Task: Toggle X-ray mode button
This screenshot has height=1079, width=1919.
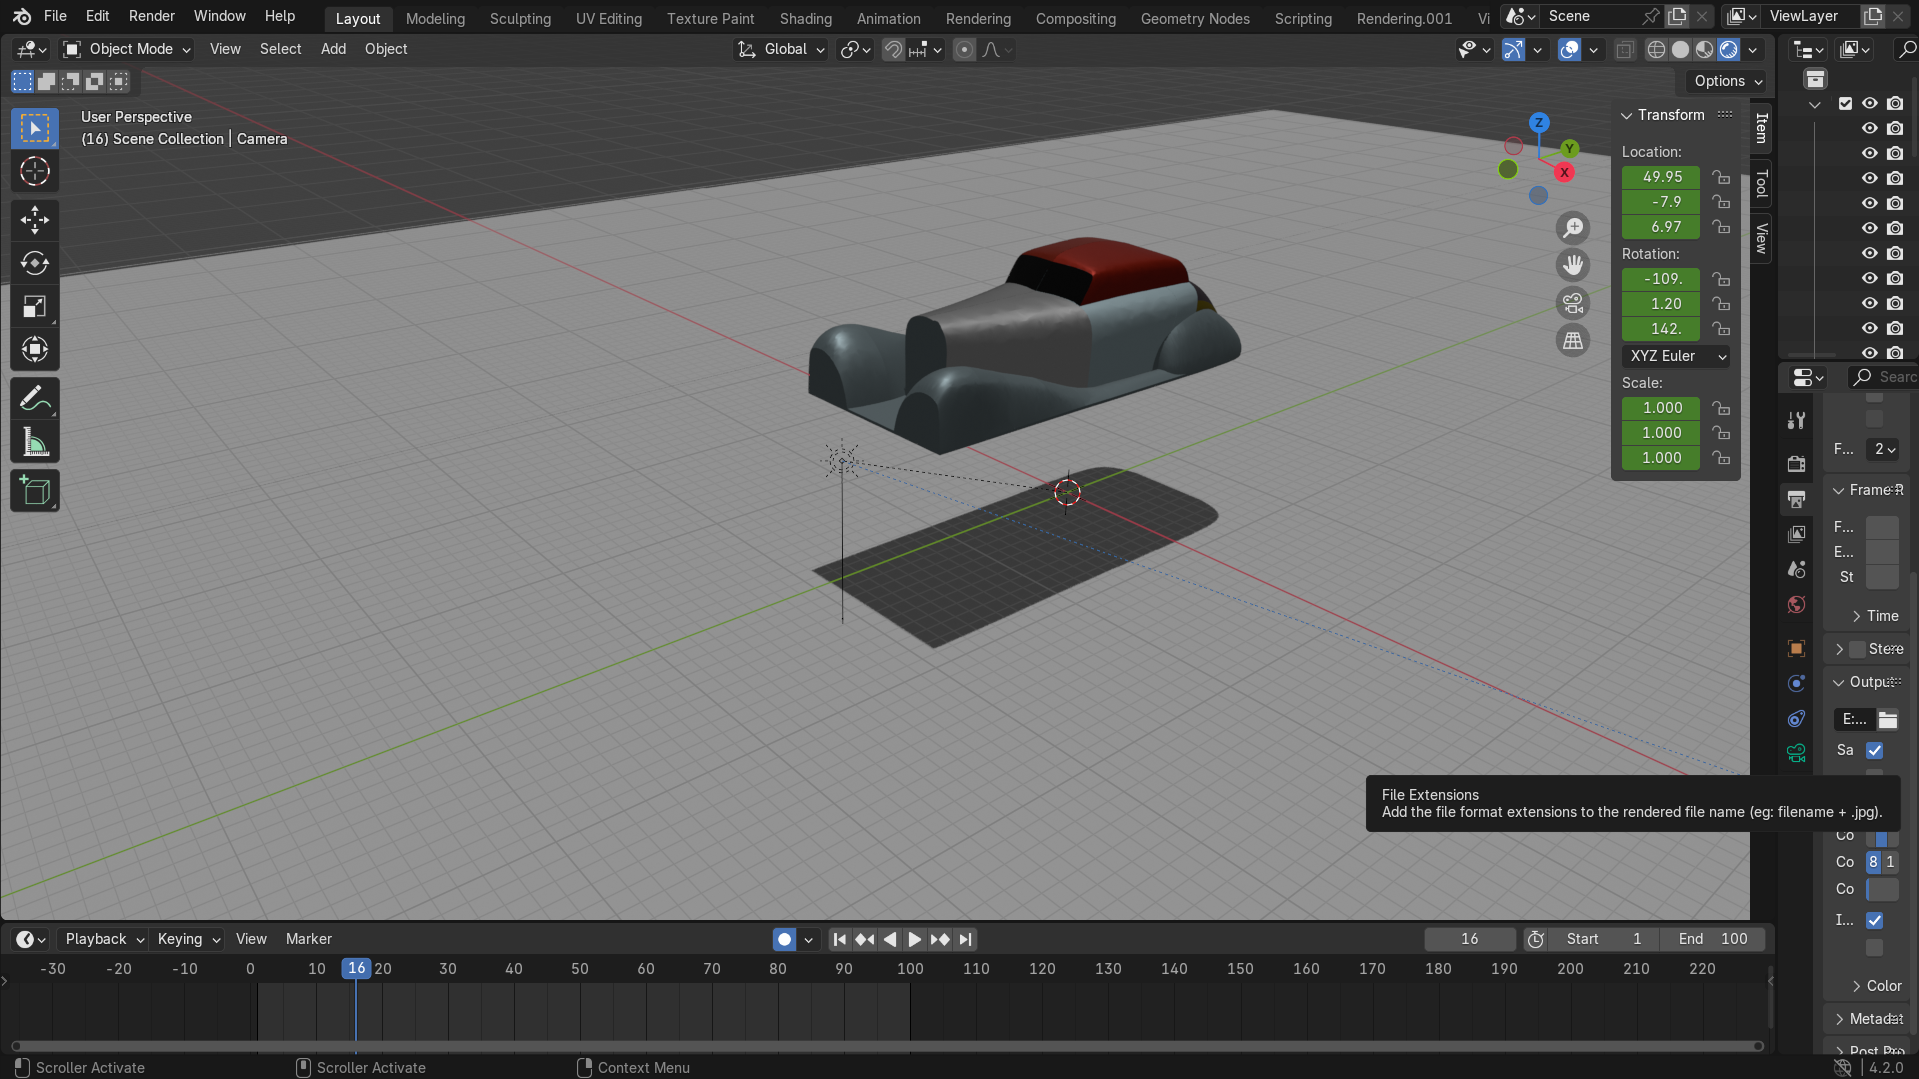Action: point(1625,49)
